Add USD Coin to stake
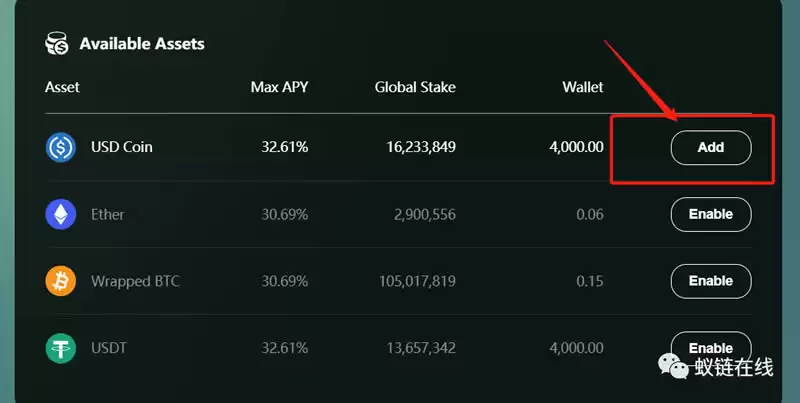 711,147
